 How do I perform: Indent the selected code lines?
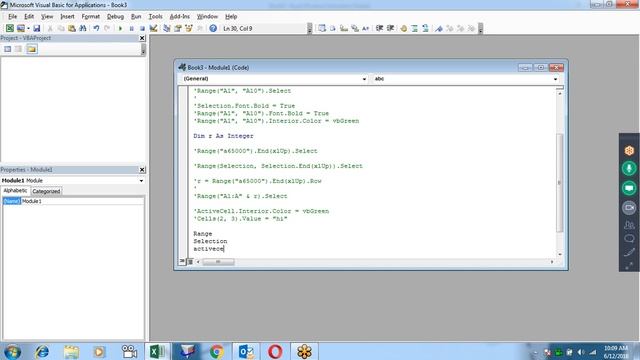click(380, 28)
